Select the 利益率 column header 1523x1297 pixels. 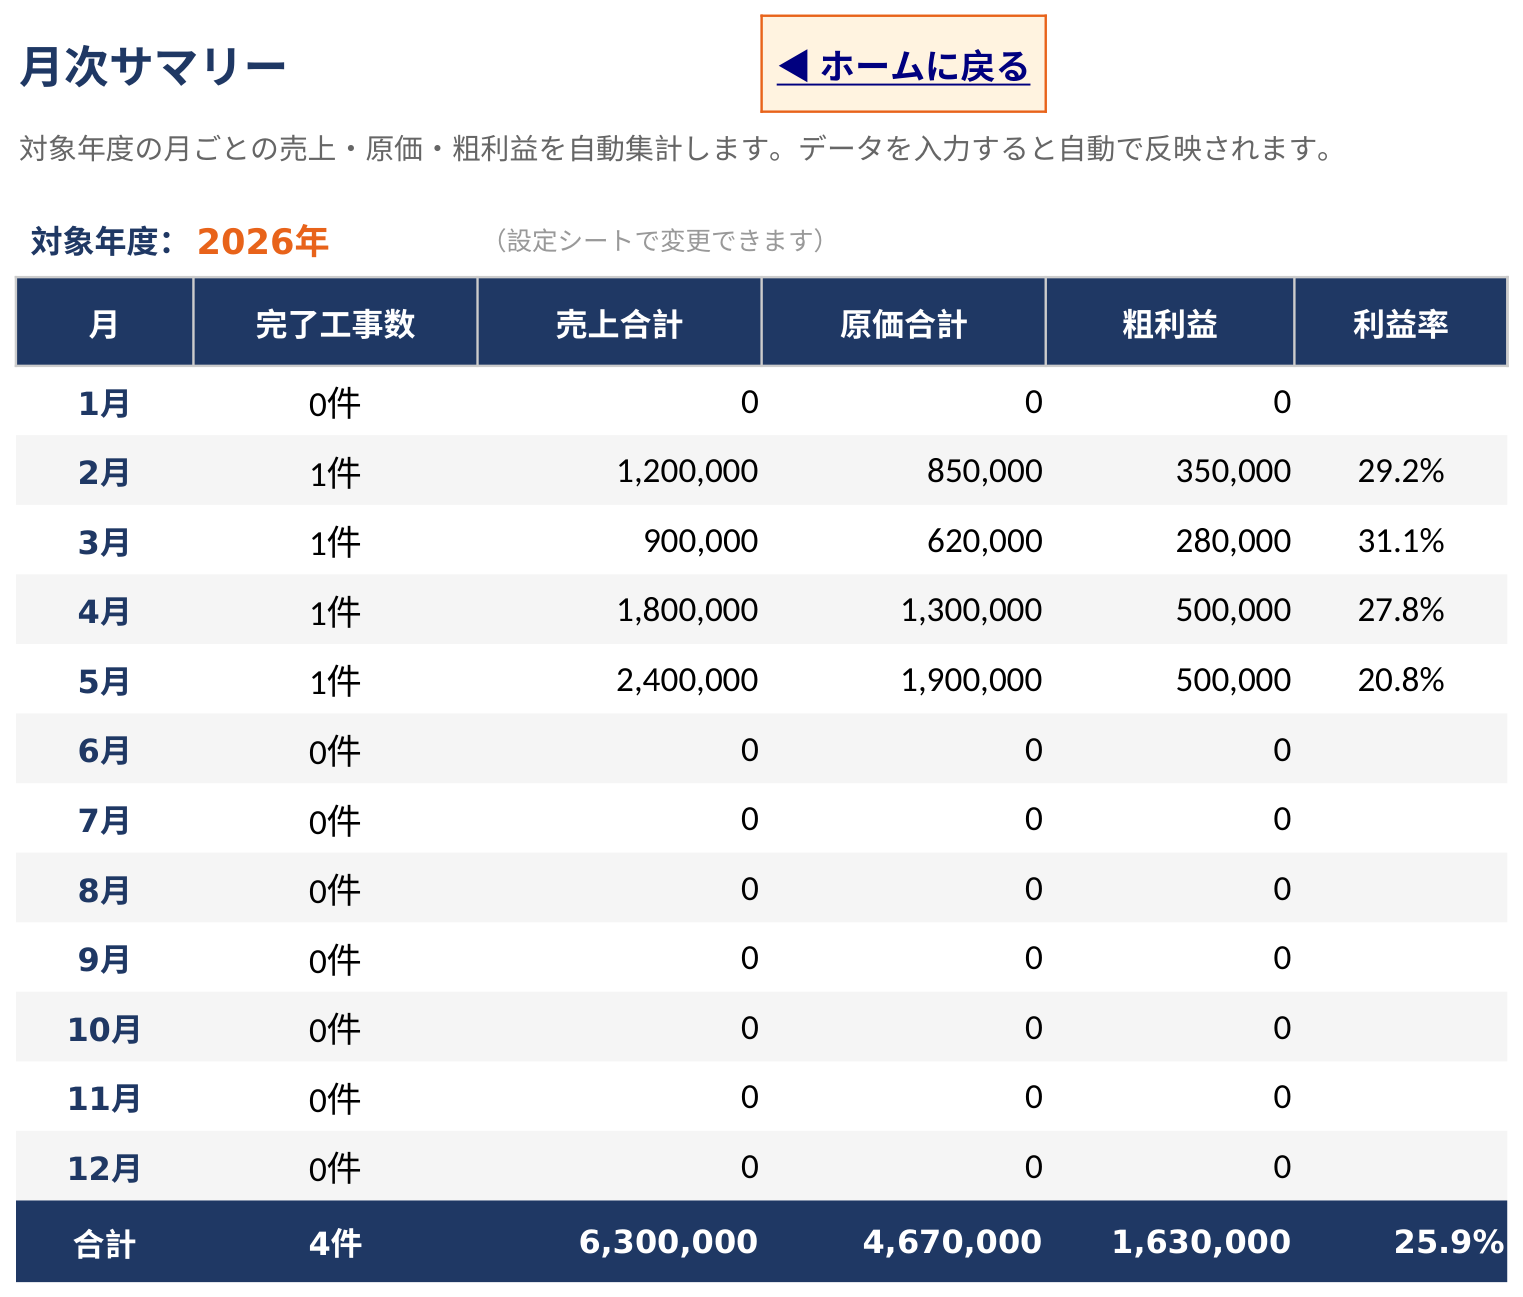coord(1401,323)
